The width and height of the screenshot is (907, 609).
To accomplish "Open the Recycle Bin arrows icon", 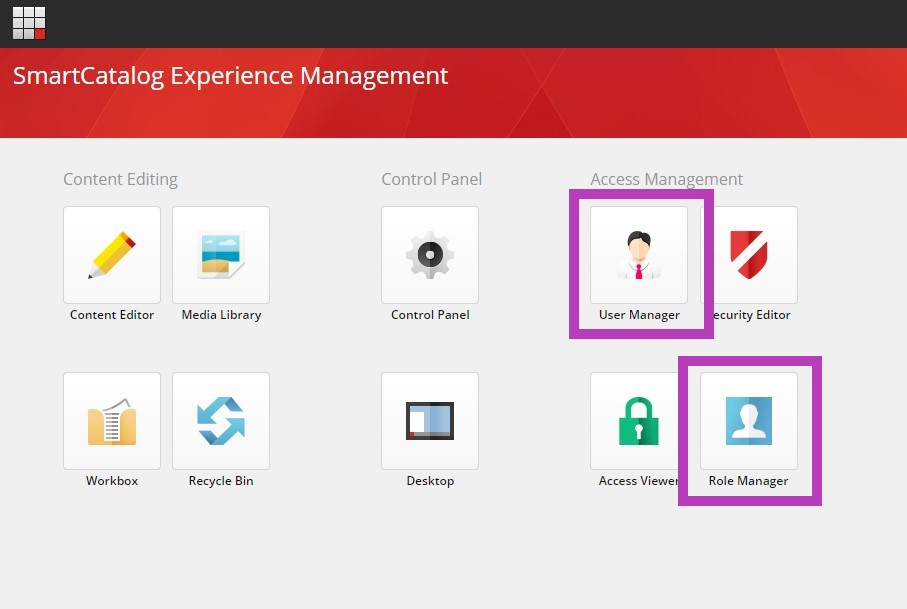I will click(x=221, y=421).
